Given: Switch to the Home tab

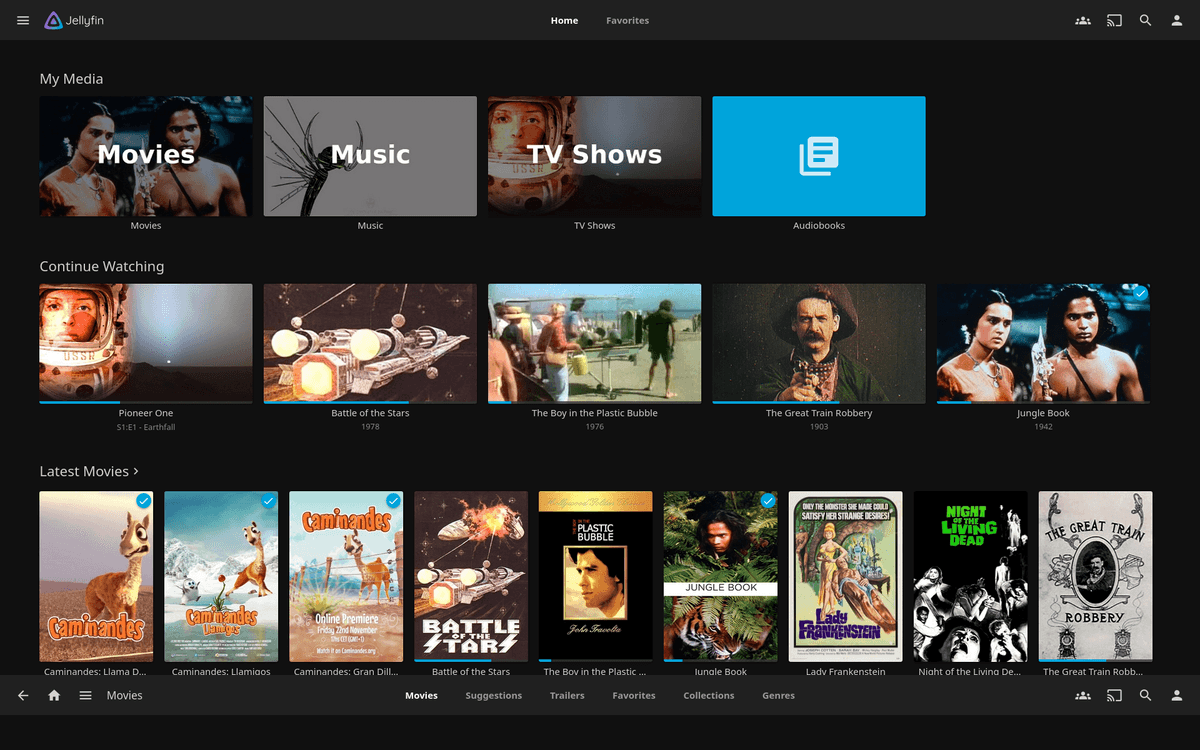Looking at the screenshot, I should [x=564, y=20].
